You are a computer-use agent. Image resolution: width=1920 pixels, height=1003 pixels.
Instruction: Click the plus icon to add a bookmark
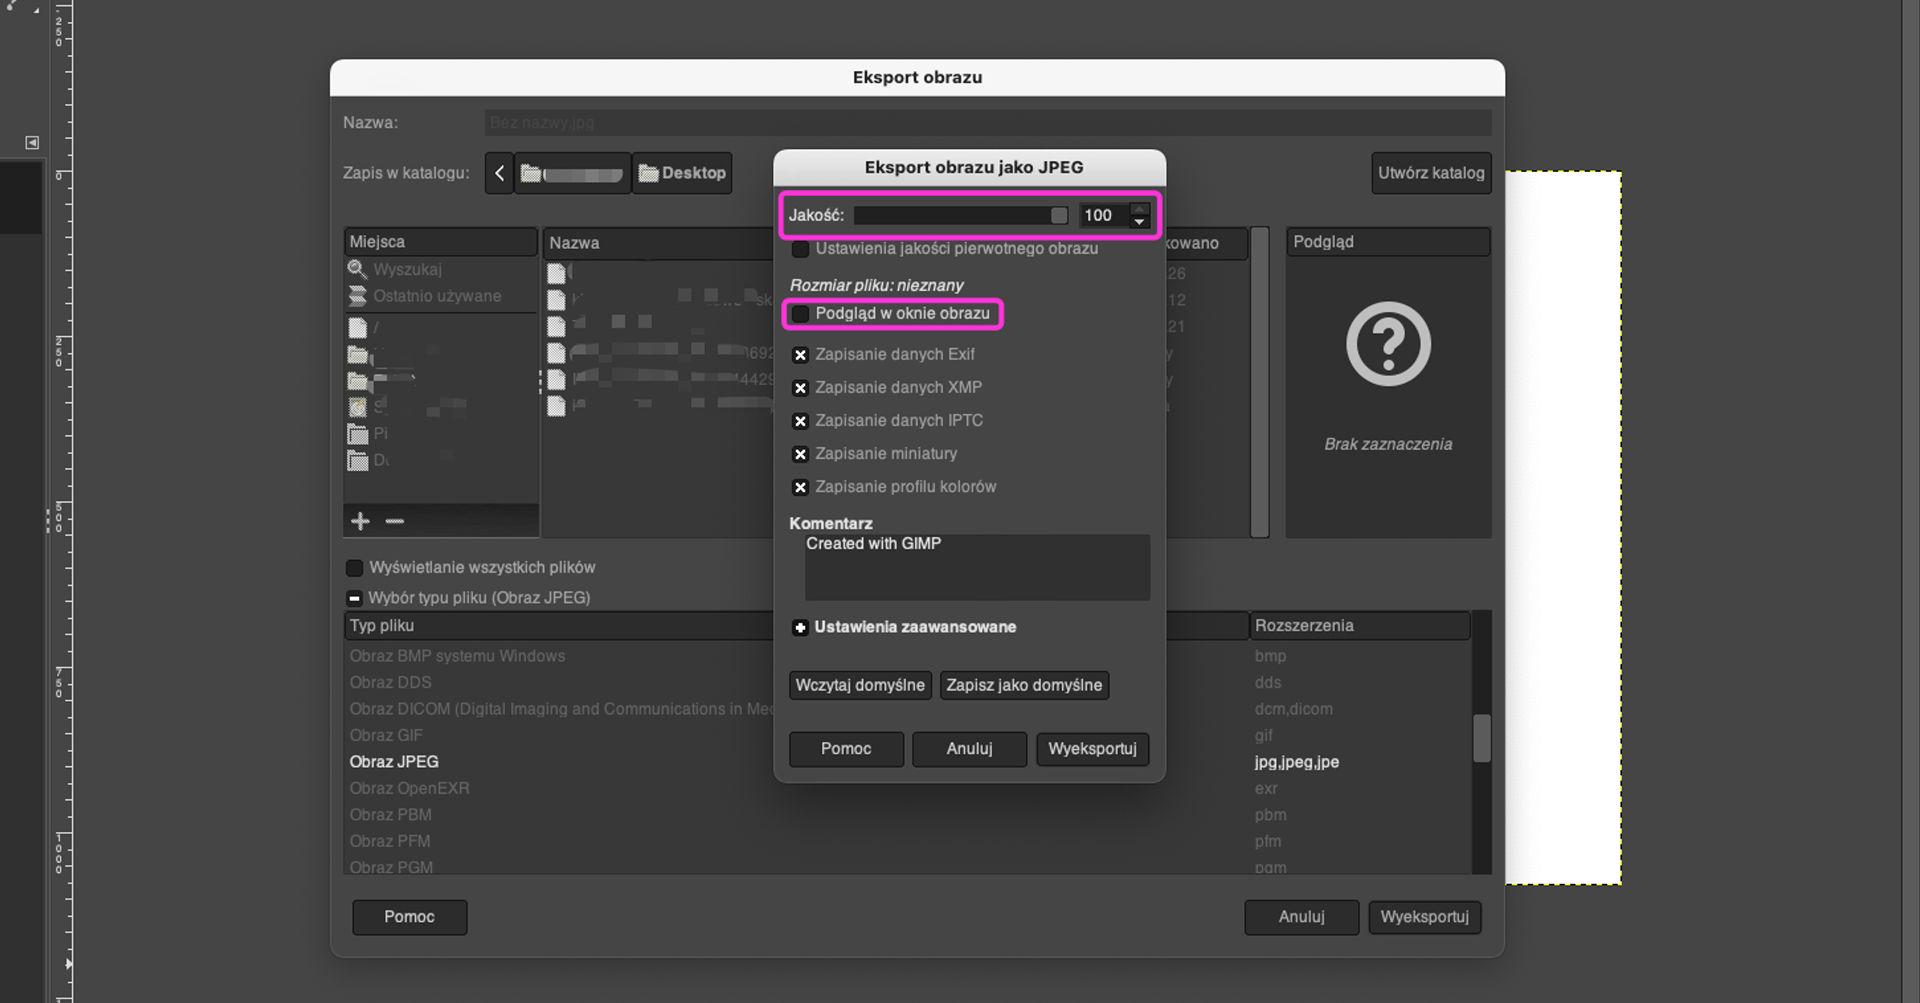[361, 521]
